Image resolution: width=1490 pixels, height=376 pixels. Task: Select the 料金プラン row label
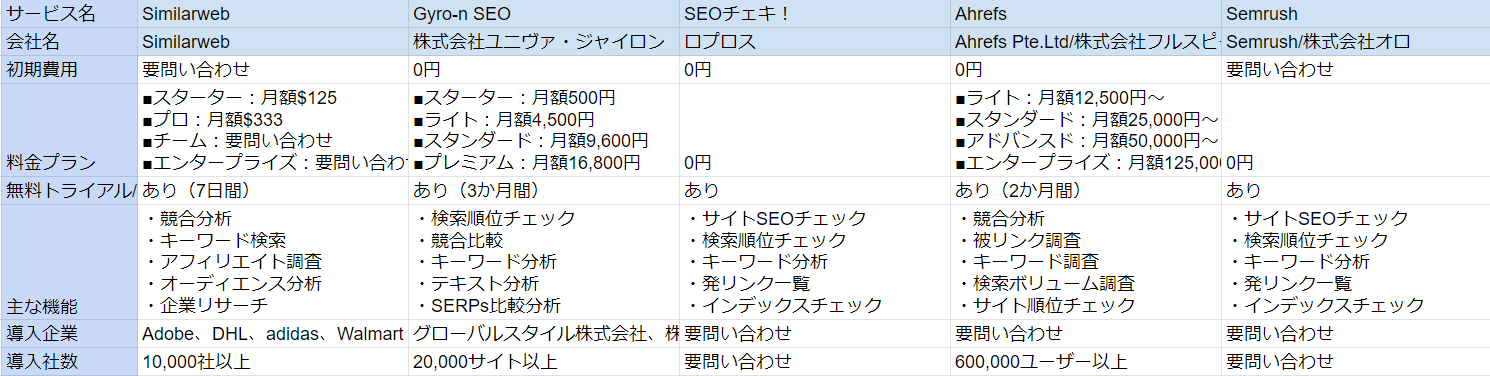point(69,130)
